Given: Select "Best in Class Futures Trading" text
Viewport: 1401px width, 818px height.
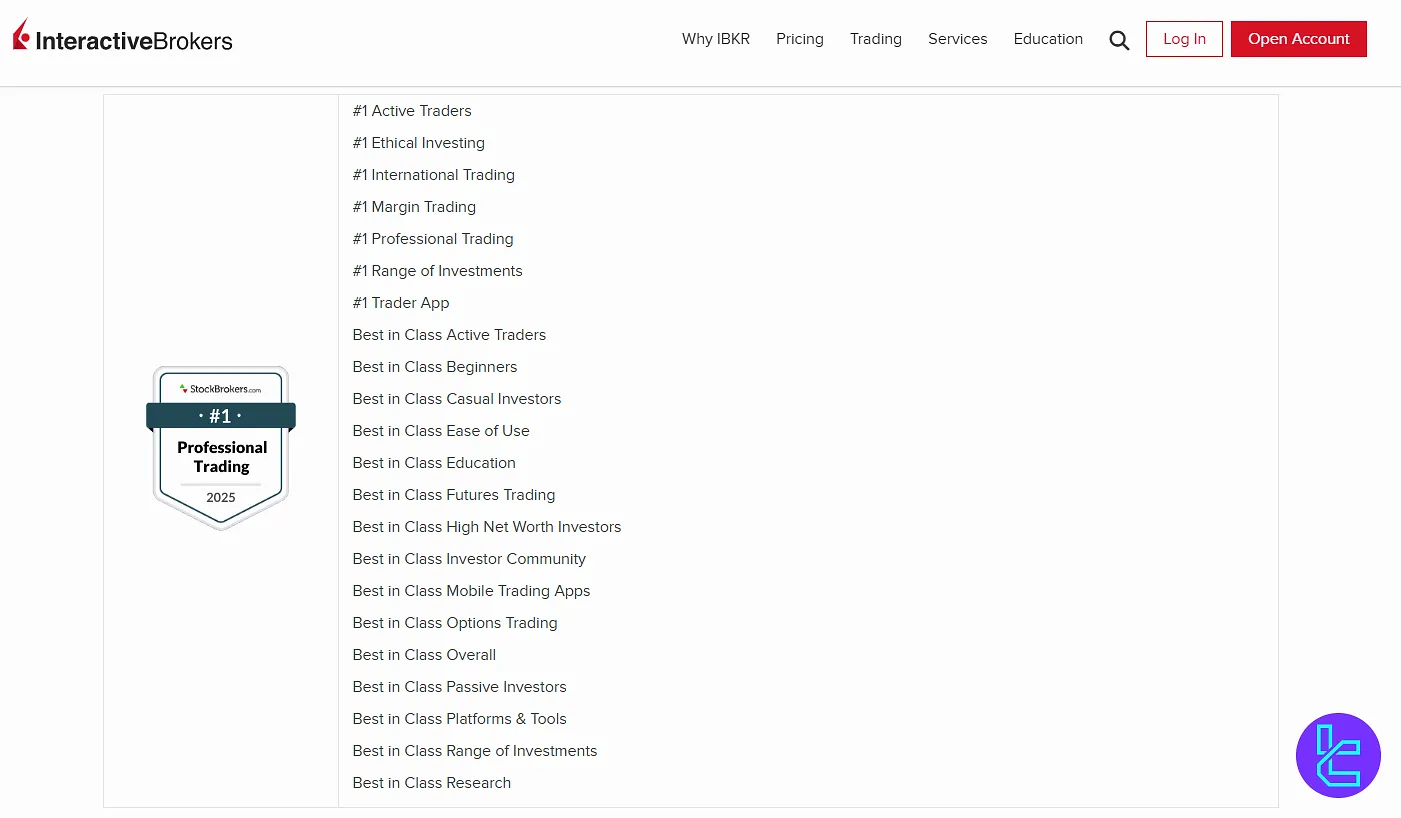Looking at the screenshot, I should pyautogui.click(x=454, y=495).
